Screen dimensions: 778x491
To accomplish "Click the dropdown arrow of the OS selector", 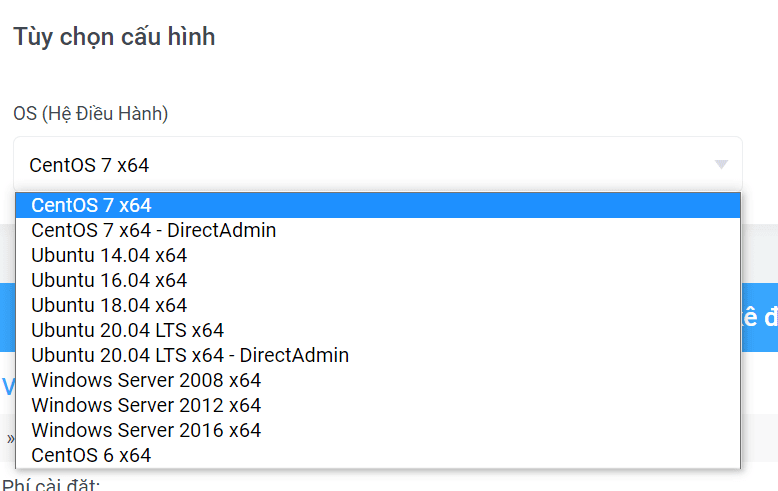I will tap(721, 165).
